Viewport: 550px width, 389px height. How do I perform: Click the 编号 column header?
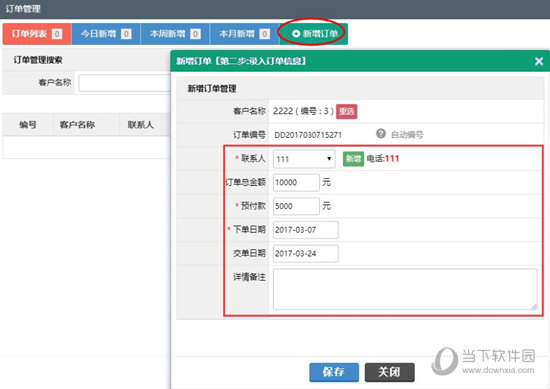click(28, 125)
